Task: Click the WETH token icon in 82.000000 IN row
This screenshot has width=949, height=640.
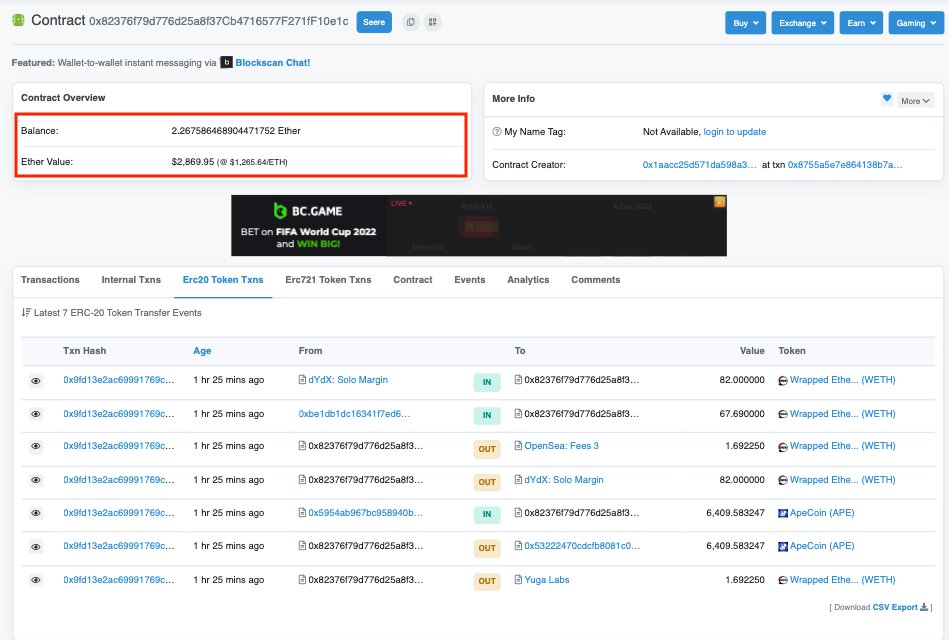Action: click(783, 381)
